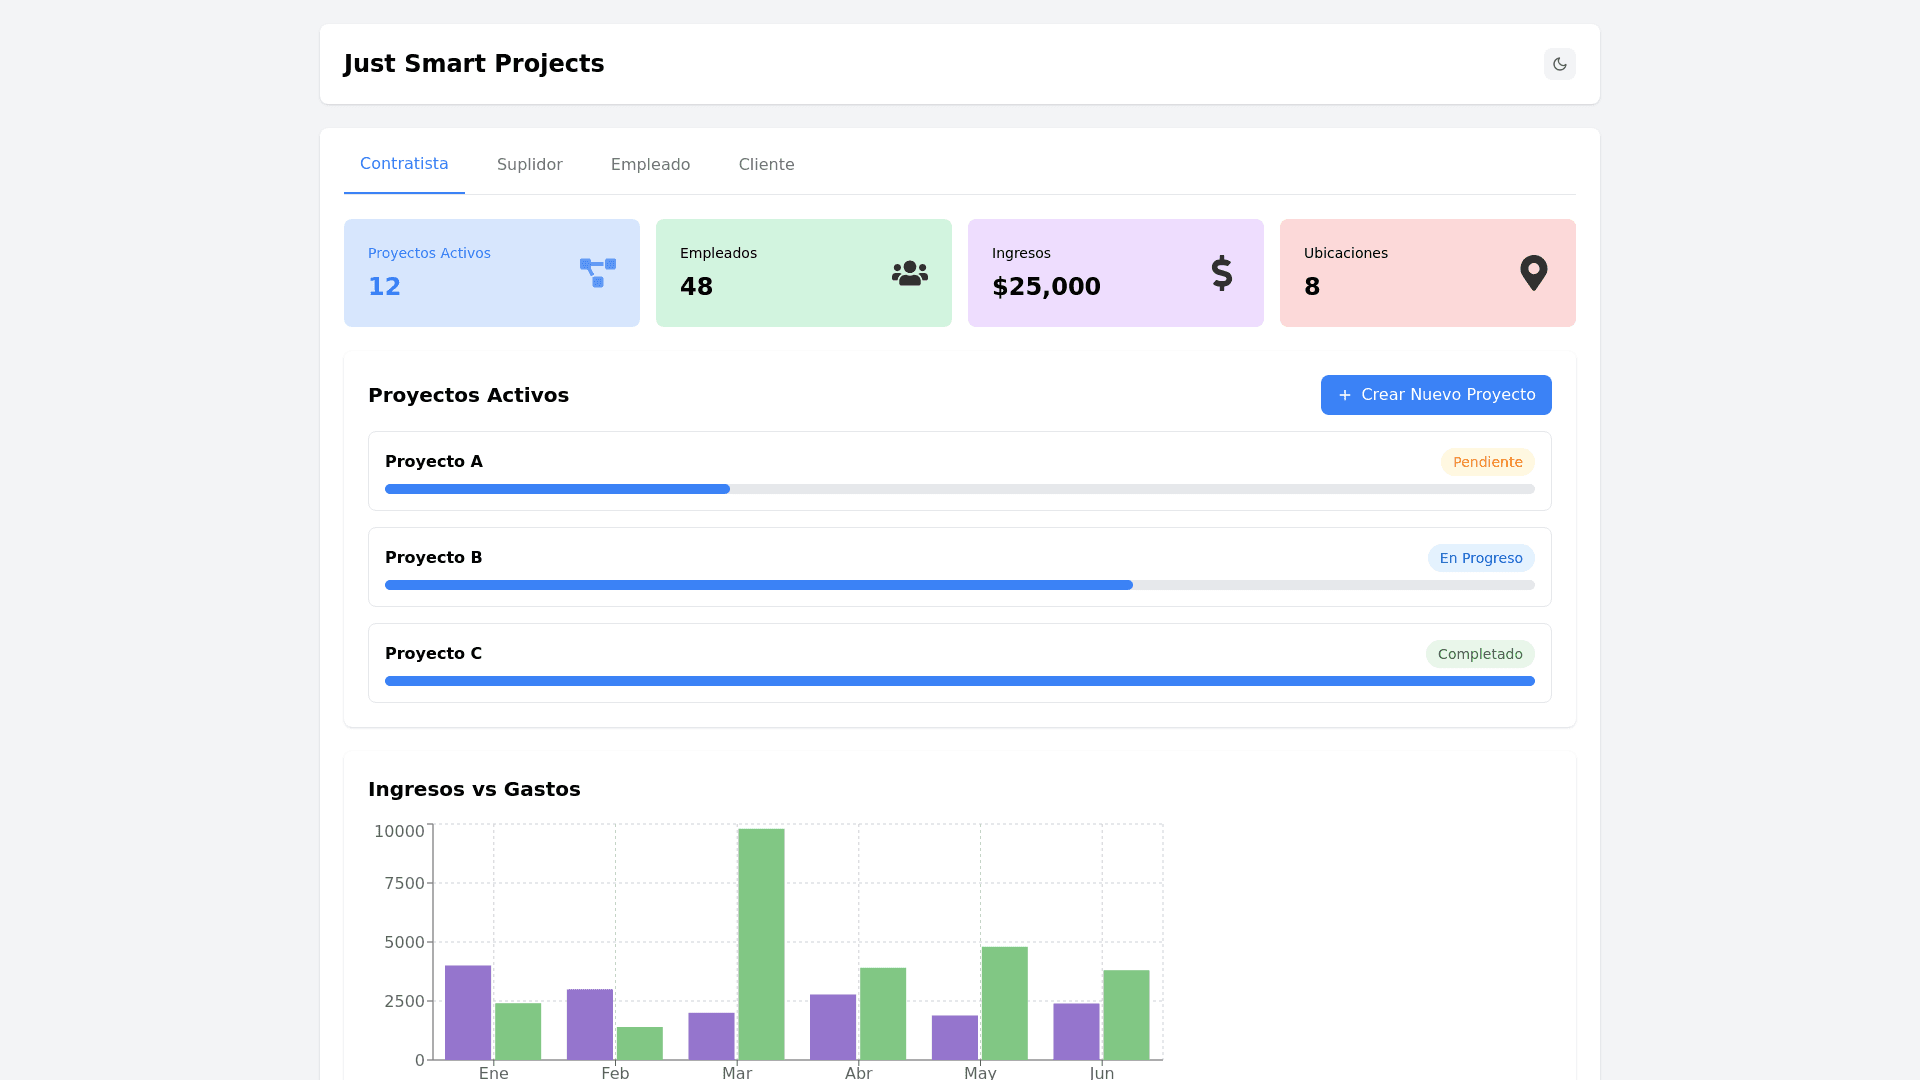Select the Proyecto C project title
The height and width of the screenshot is (1080, 1920).
pos(433,653)
